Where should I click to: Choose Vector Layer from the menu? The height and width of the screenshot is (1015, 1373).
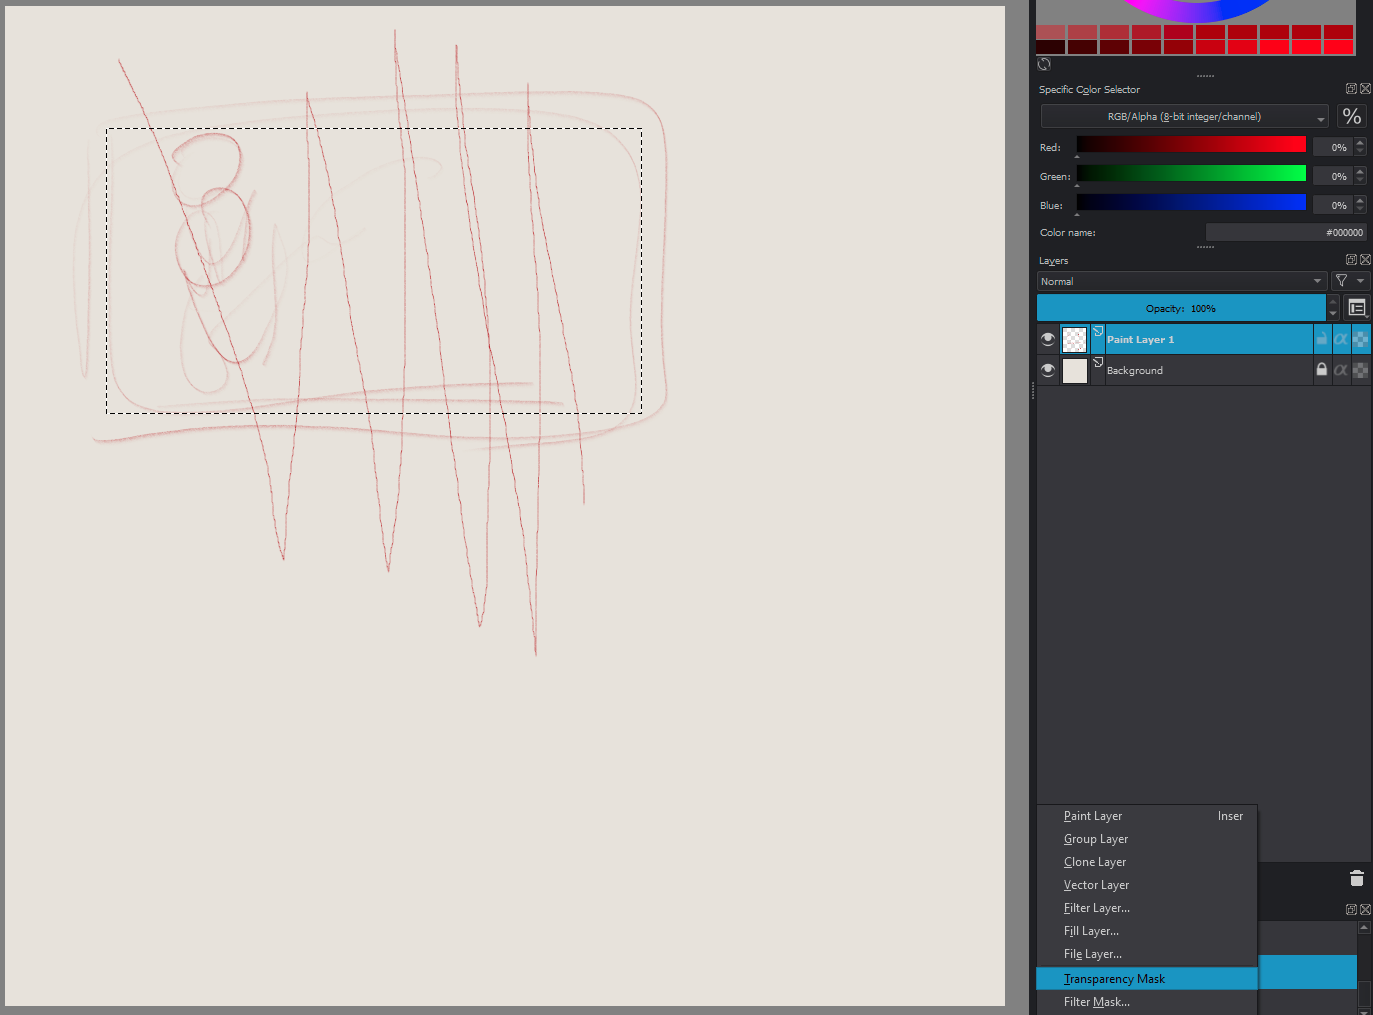(x=1147, y=885)
